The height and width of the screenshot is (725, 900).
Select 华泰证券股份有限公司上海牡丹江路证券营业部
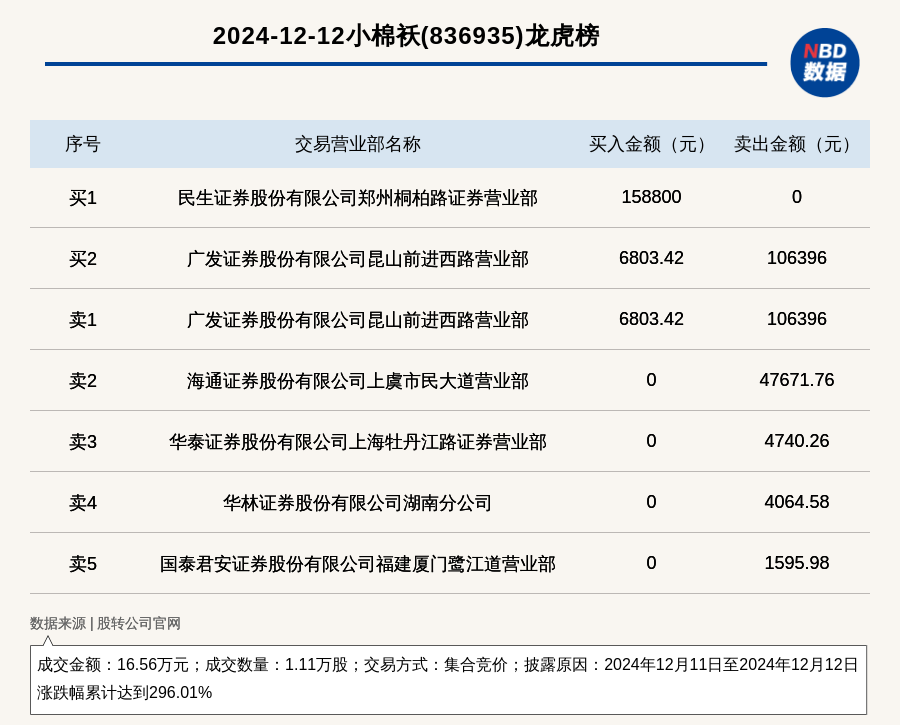(x=358, y=441)
